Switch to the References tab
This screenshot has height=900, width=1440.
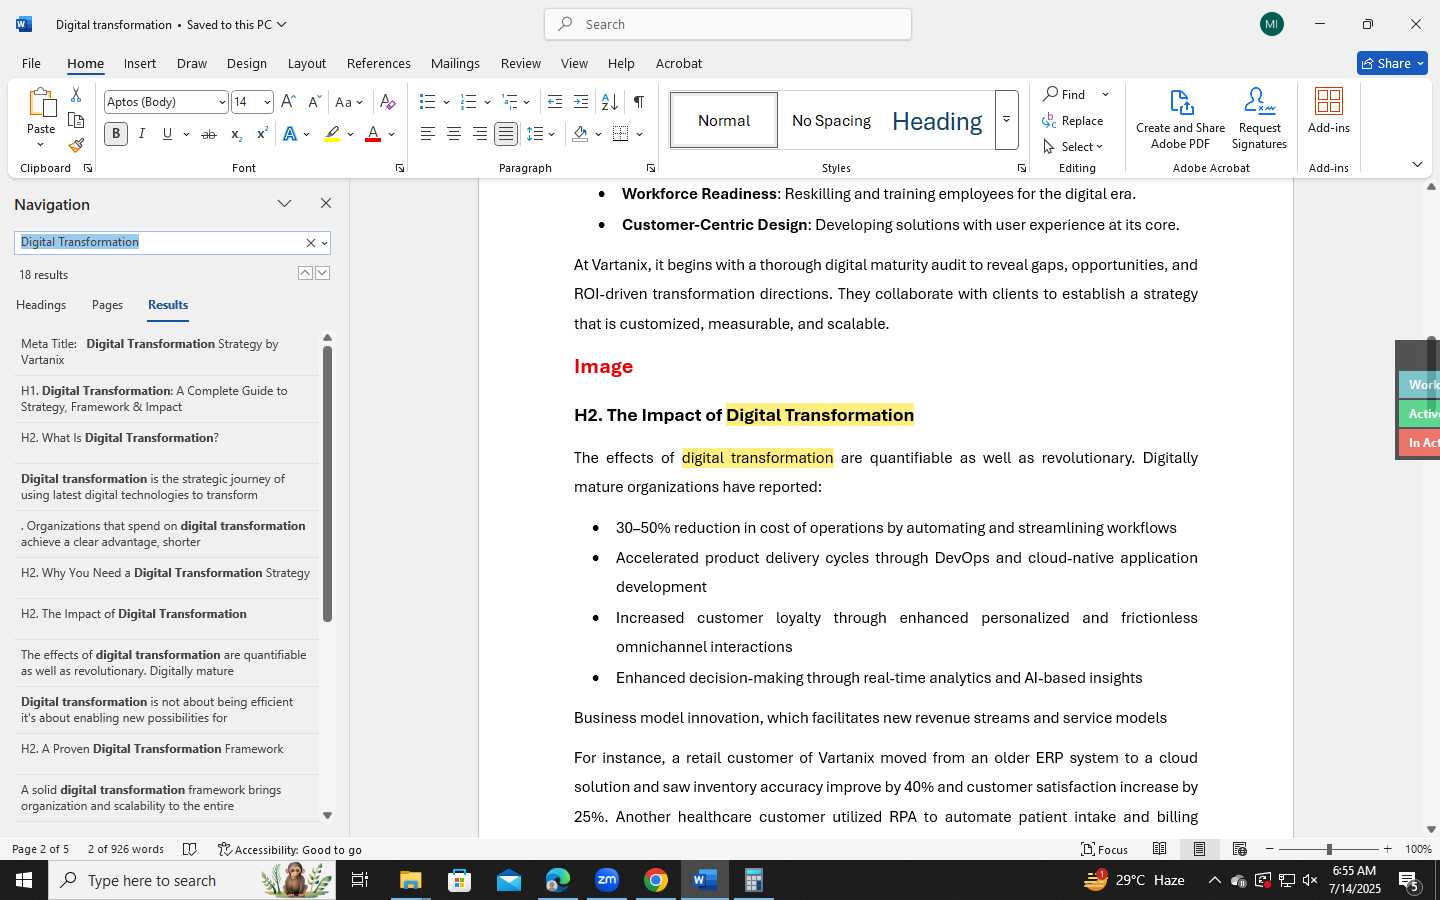tap(379, 63)
